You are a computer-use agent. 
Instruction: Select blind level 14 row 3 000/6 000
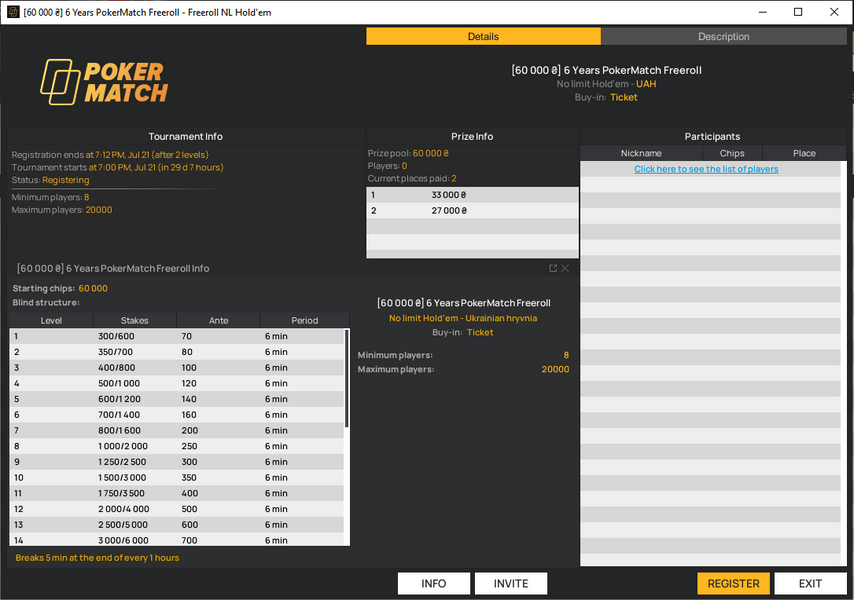pyautogui.click(x=177, y=540)
